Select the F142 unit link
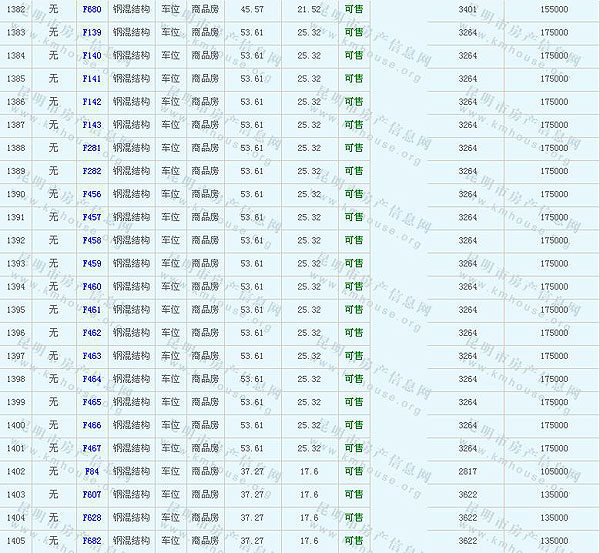 point(92,102)
